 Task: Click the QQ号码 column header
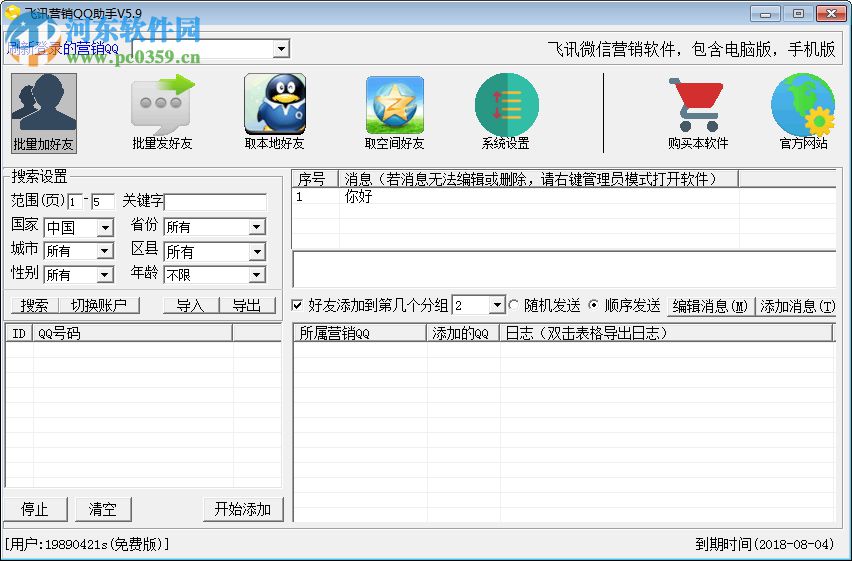coord(133,333)
